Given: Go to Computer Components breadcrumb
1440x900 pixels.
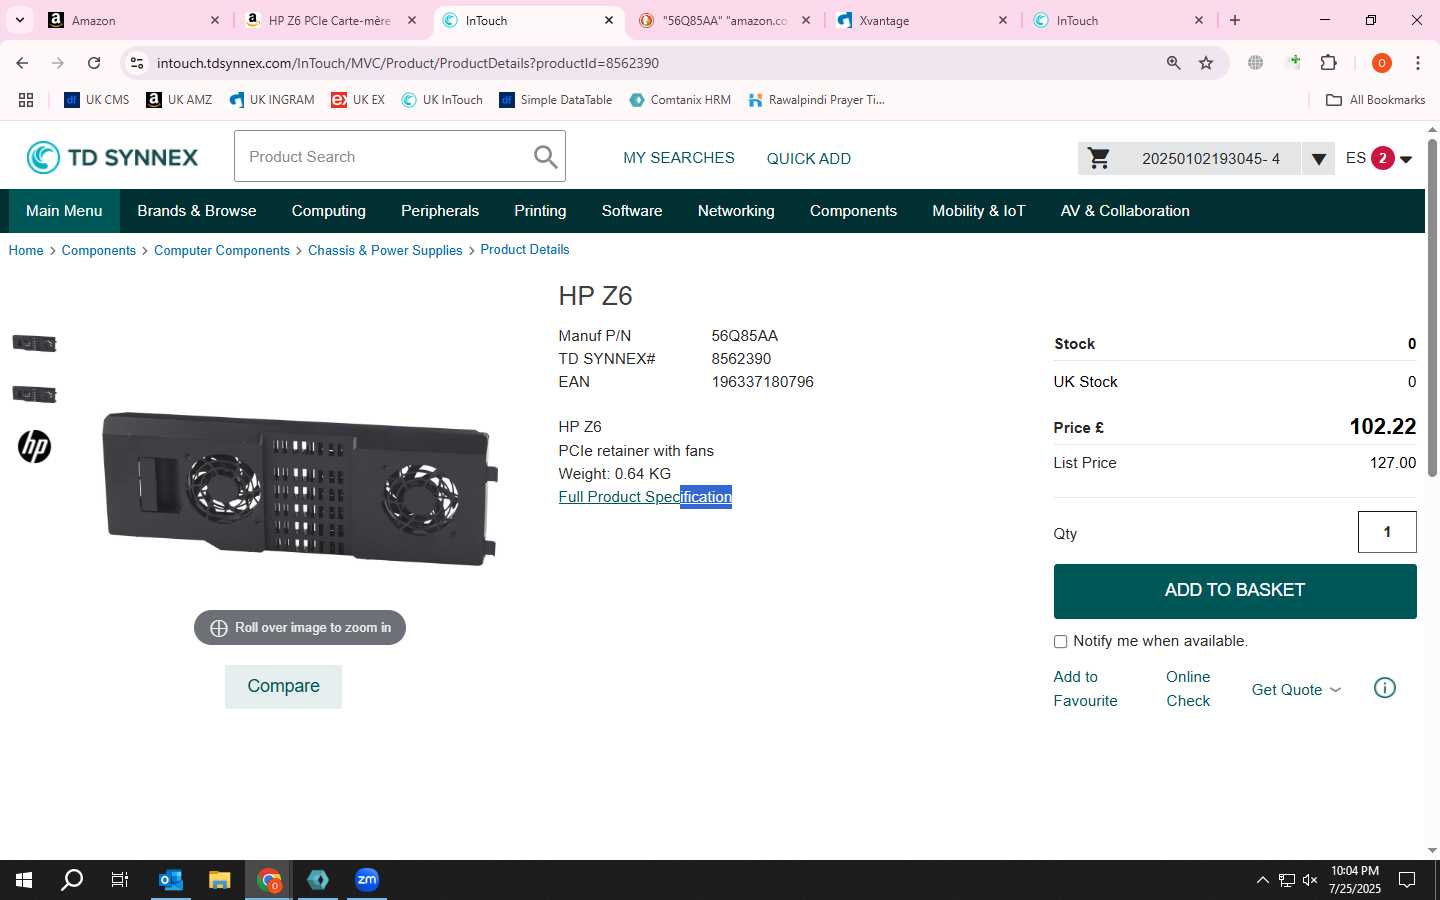Looking at the screenshot, I should 222,251.
